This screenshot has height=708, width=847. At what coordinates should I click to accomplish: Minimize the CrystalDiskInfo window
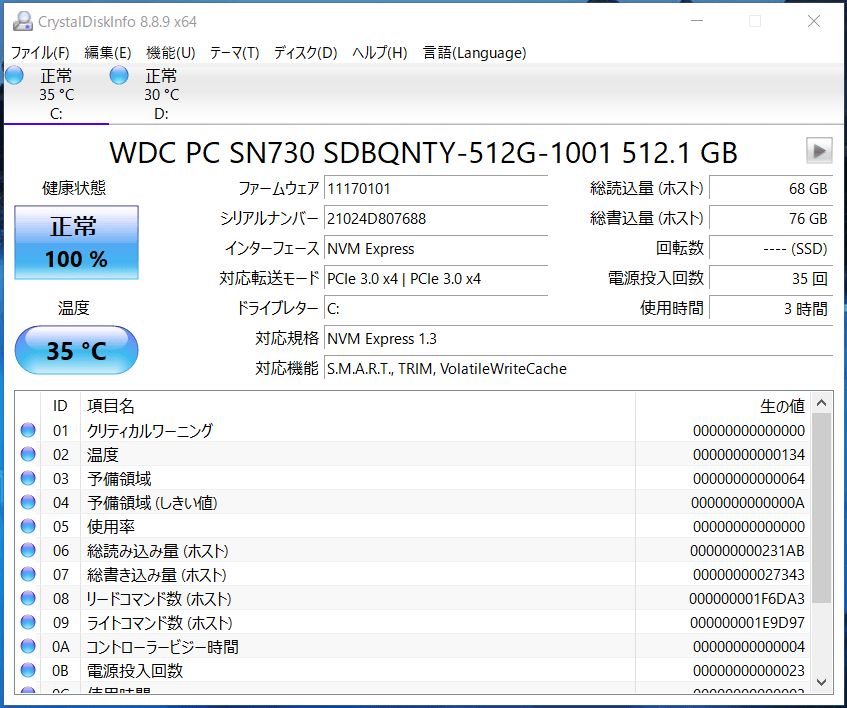[697, 21]
